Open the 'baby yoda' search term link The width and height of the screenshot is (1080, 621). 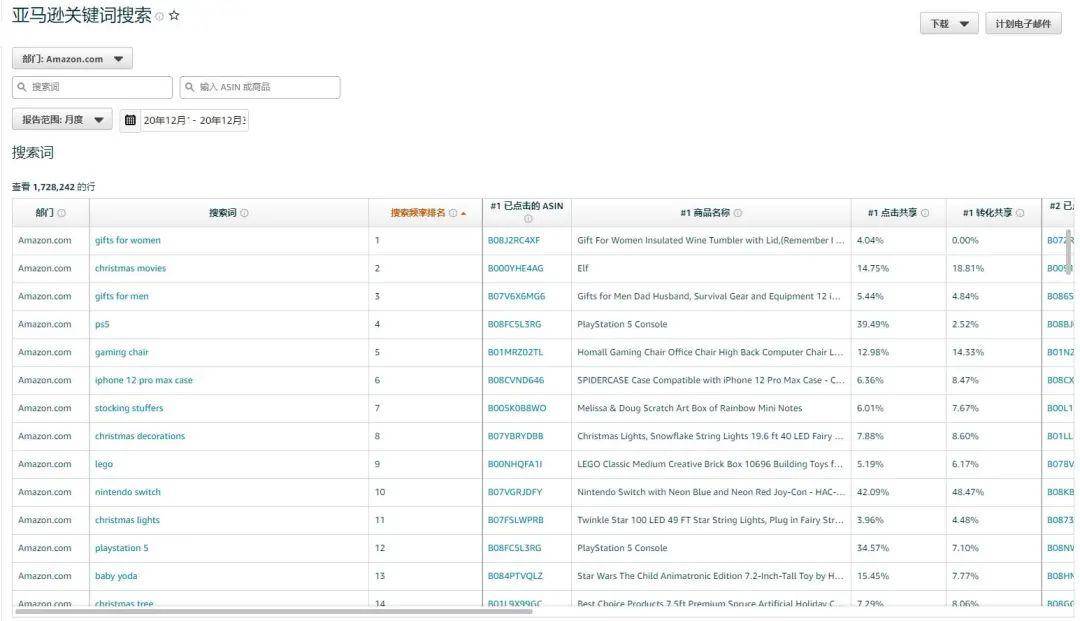point(116,576)
